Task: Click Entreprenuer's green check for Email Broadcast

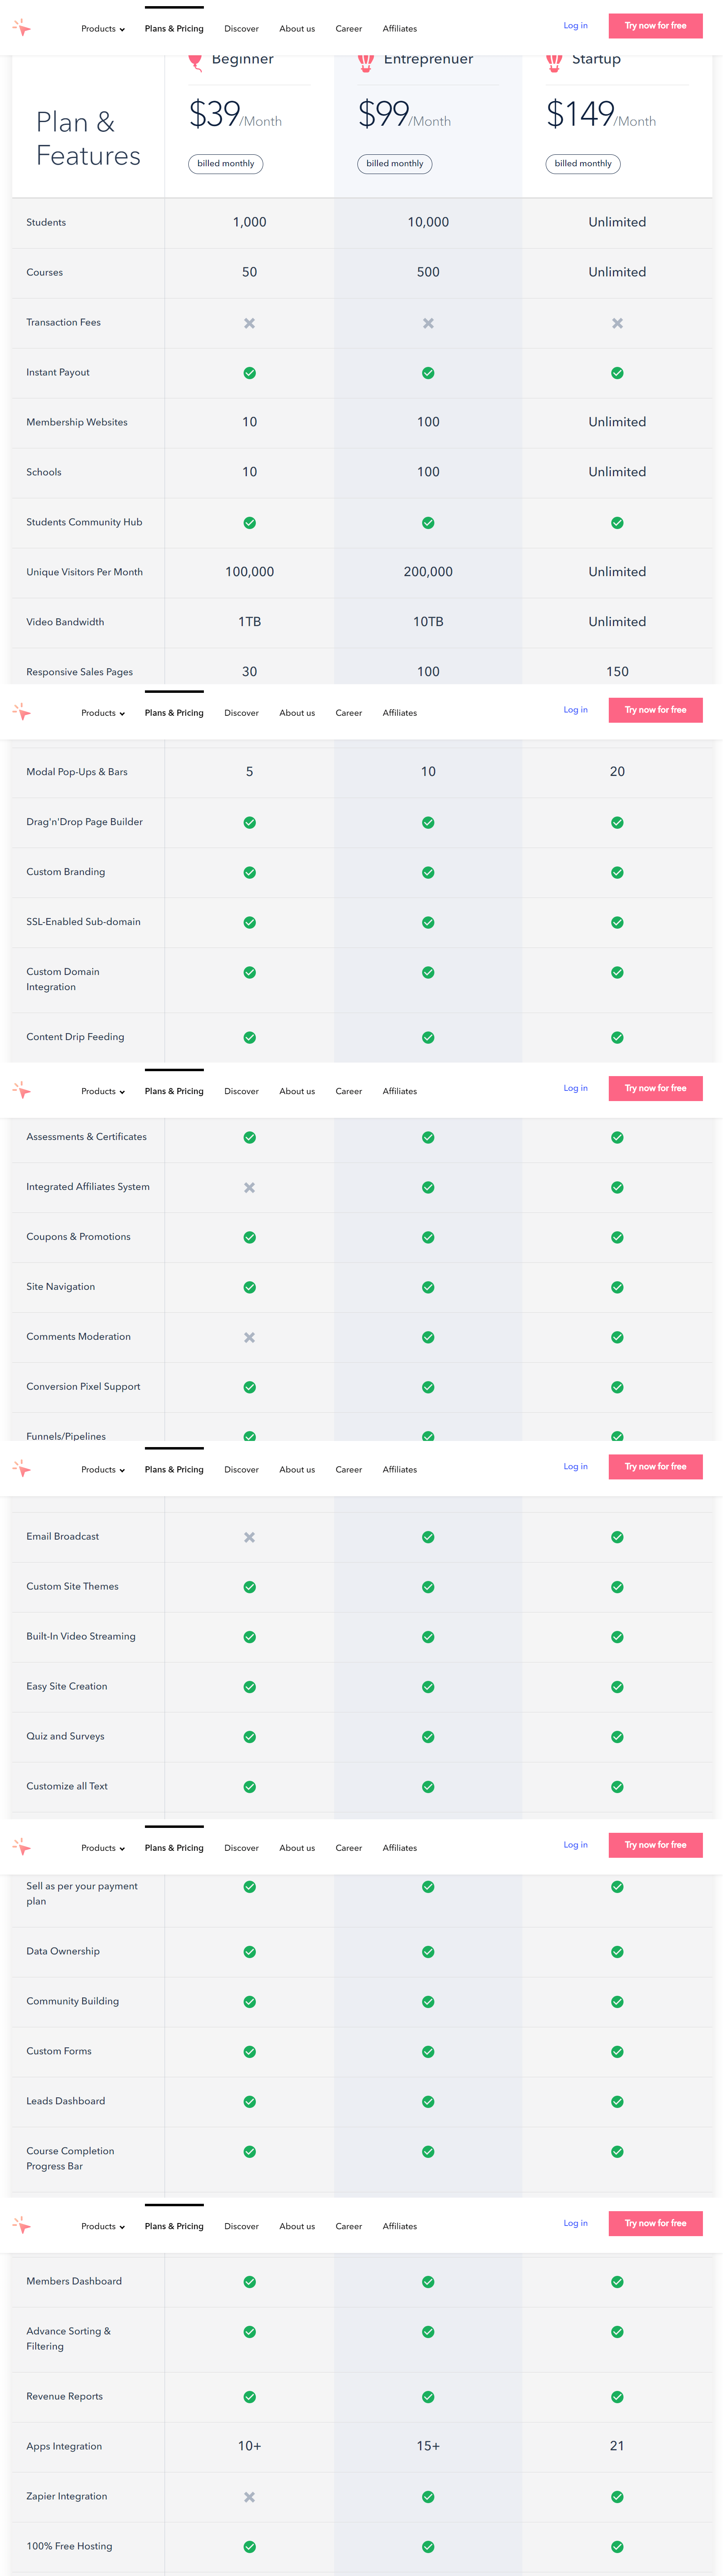Action: (428, 1537)
